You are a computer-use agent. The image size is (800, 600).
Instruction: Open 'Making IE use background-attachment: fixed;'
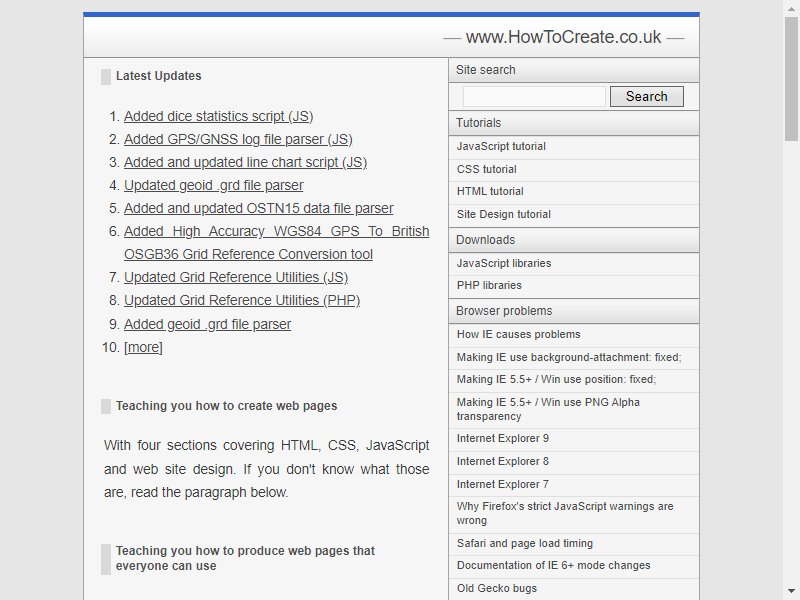click(x=574, y=357)
